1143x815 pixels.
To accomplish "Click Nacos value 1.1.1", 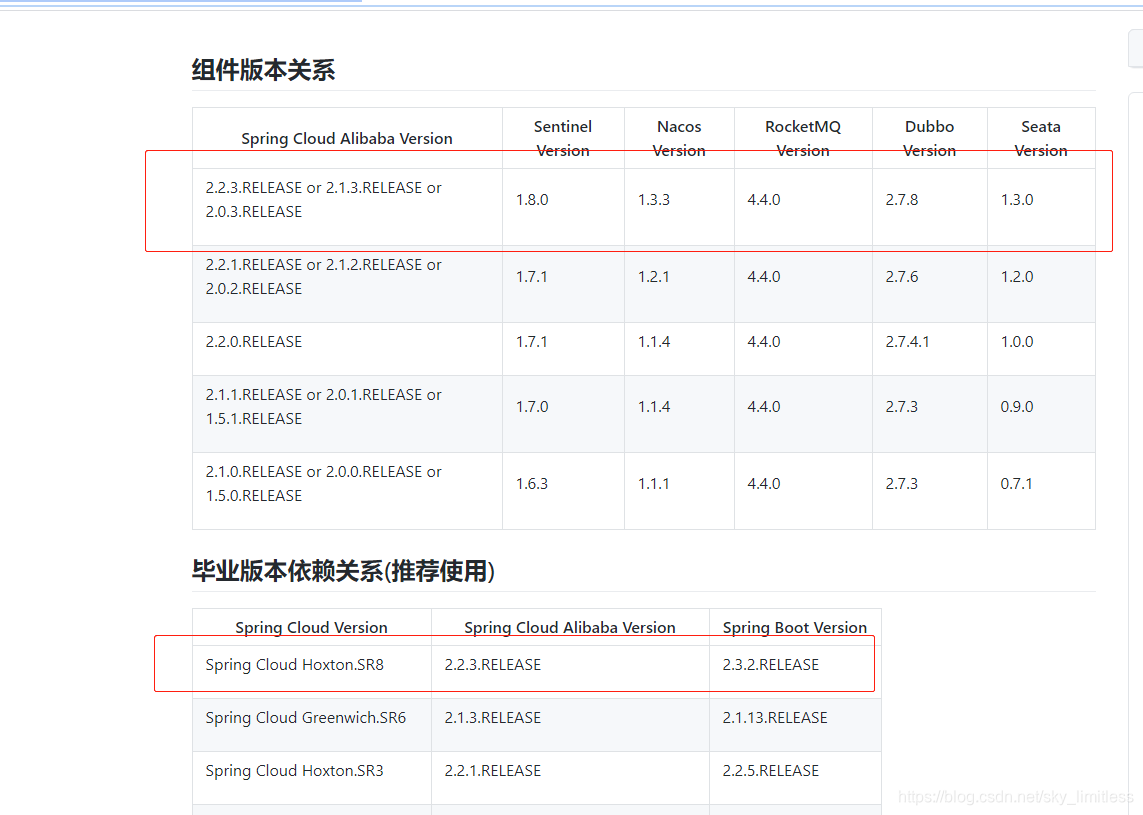I will 654,484.
